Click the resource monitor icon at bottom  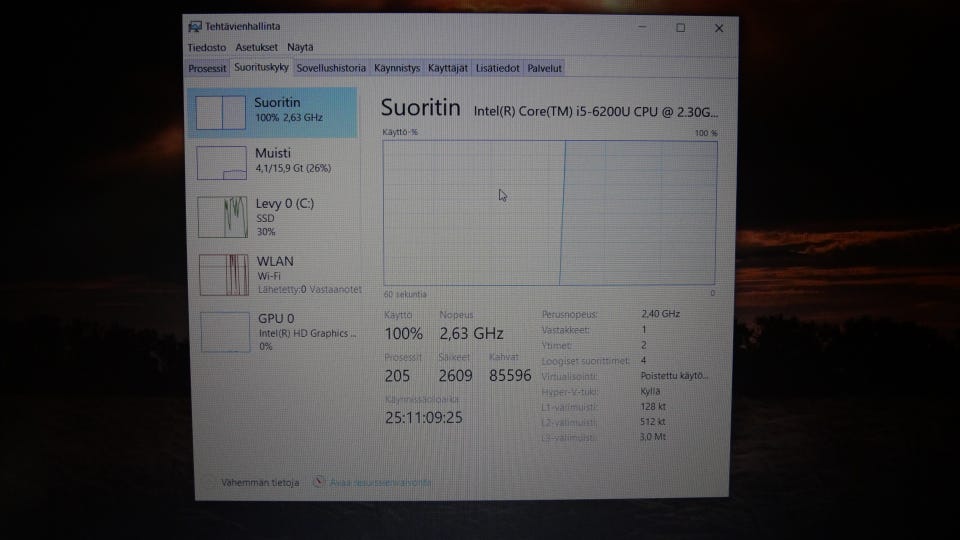click(318, 482)
